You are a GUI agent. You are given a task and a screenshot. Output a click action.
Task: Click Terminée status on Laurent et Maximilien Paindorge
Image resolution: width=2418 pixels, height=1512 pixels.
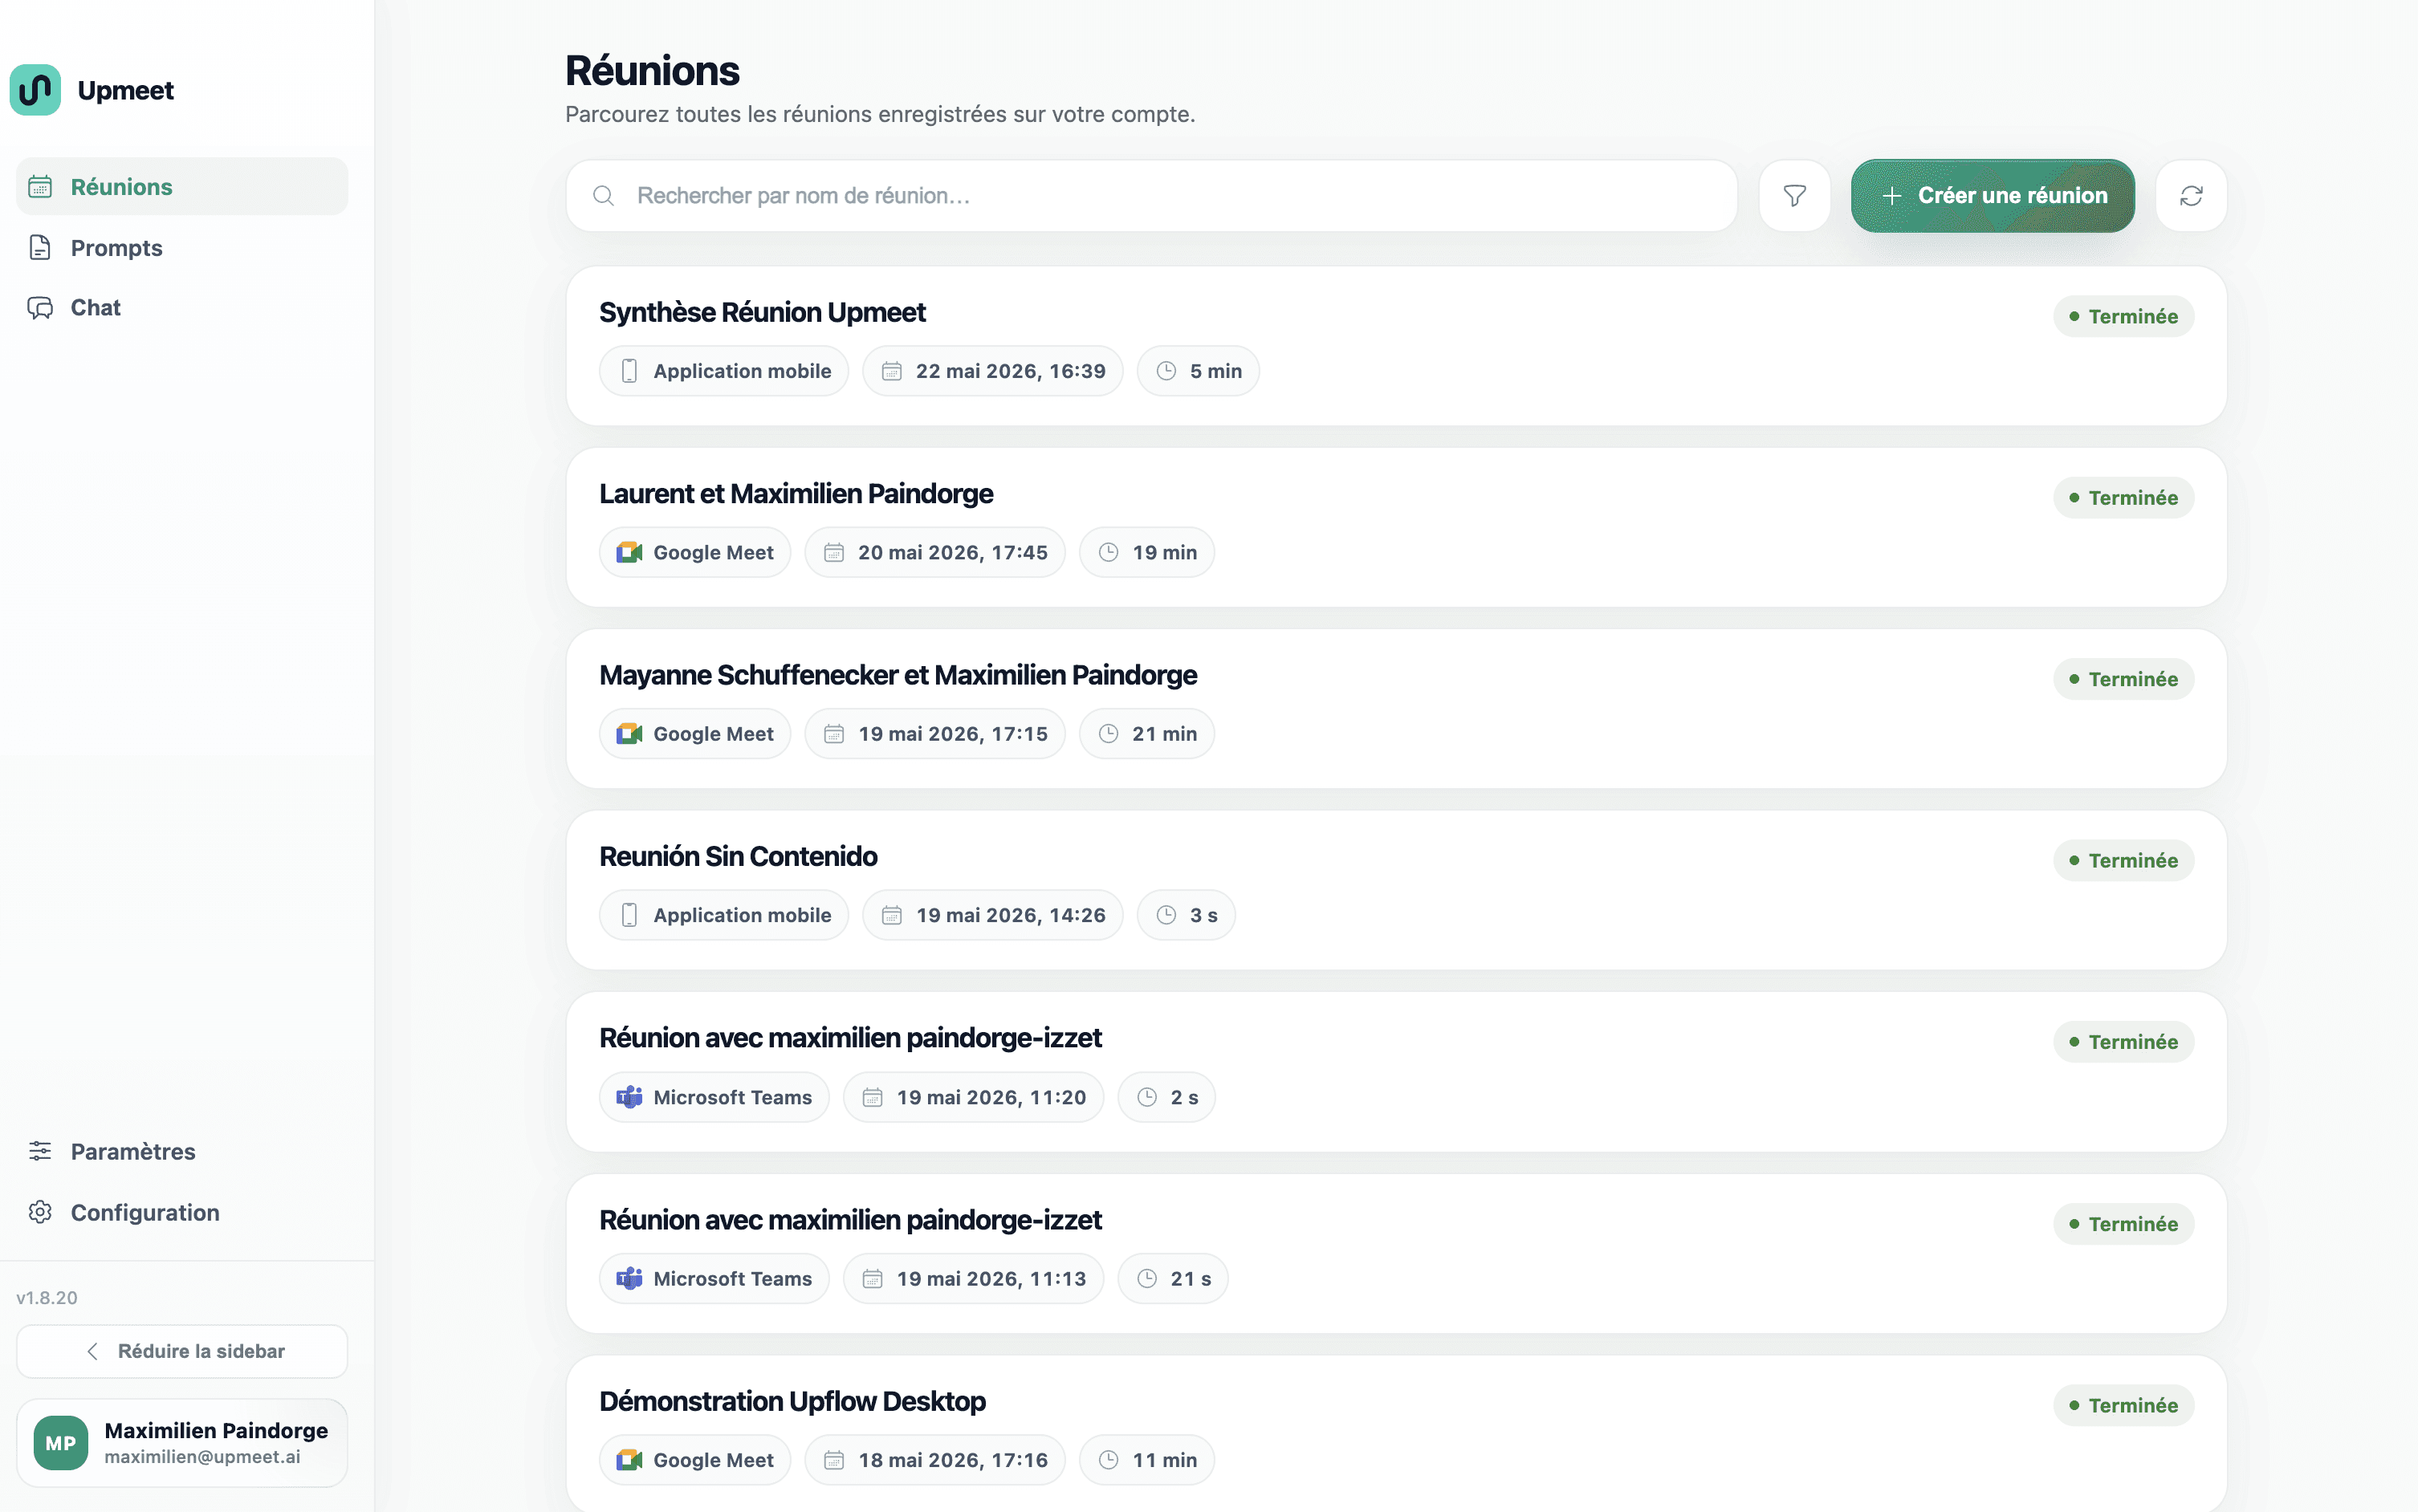point(2123,498)
